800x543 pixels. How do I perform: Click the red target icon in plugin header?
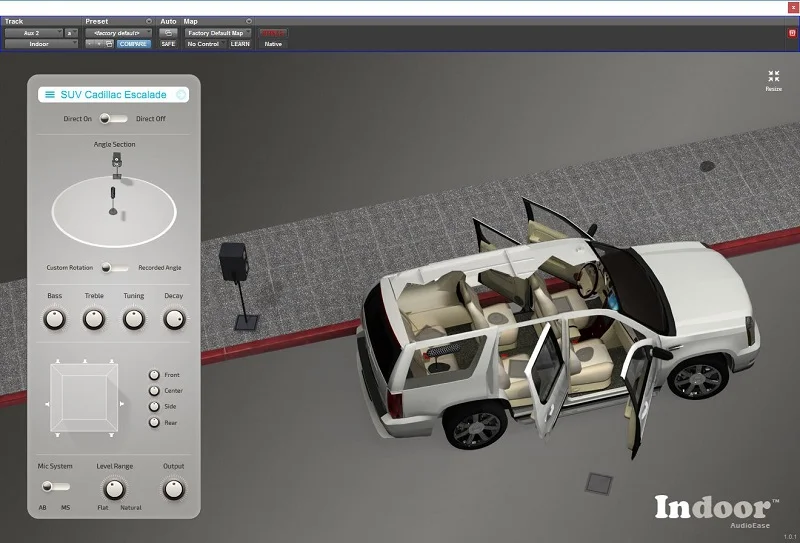(792, 33)
